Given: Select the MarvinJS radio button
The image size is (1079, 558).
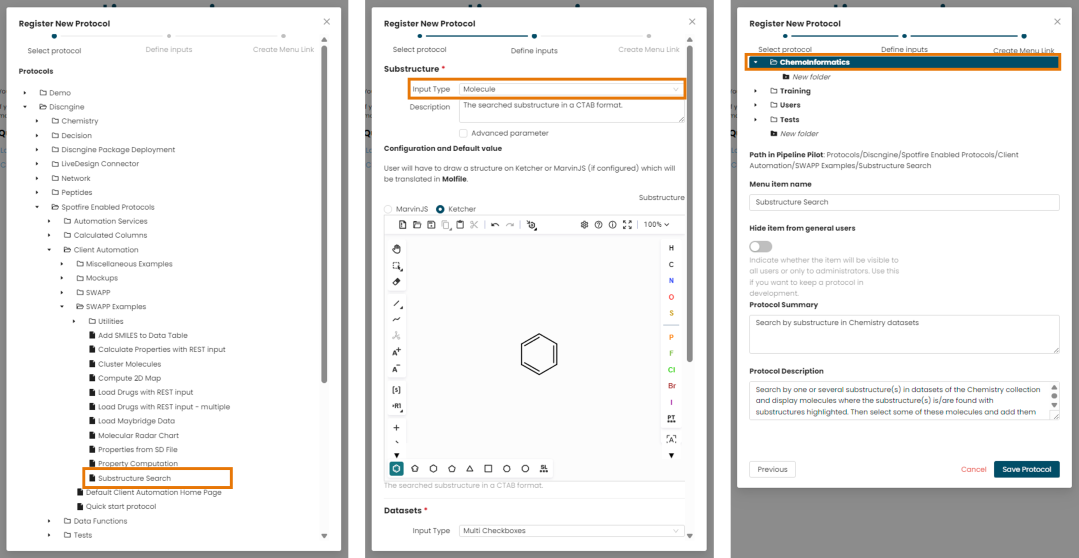Looking at the screenshot, I should point(388,209).
